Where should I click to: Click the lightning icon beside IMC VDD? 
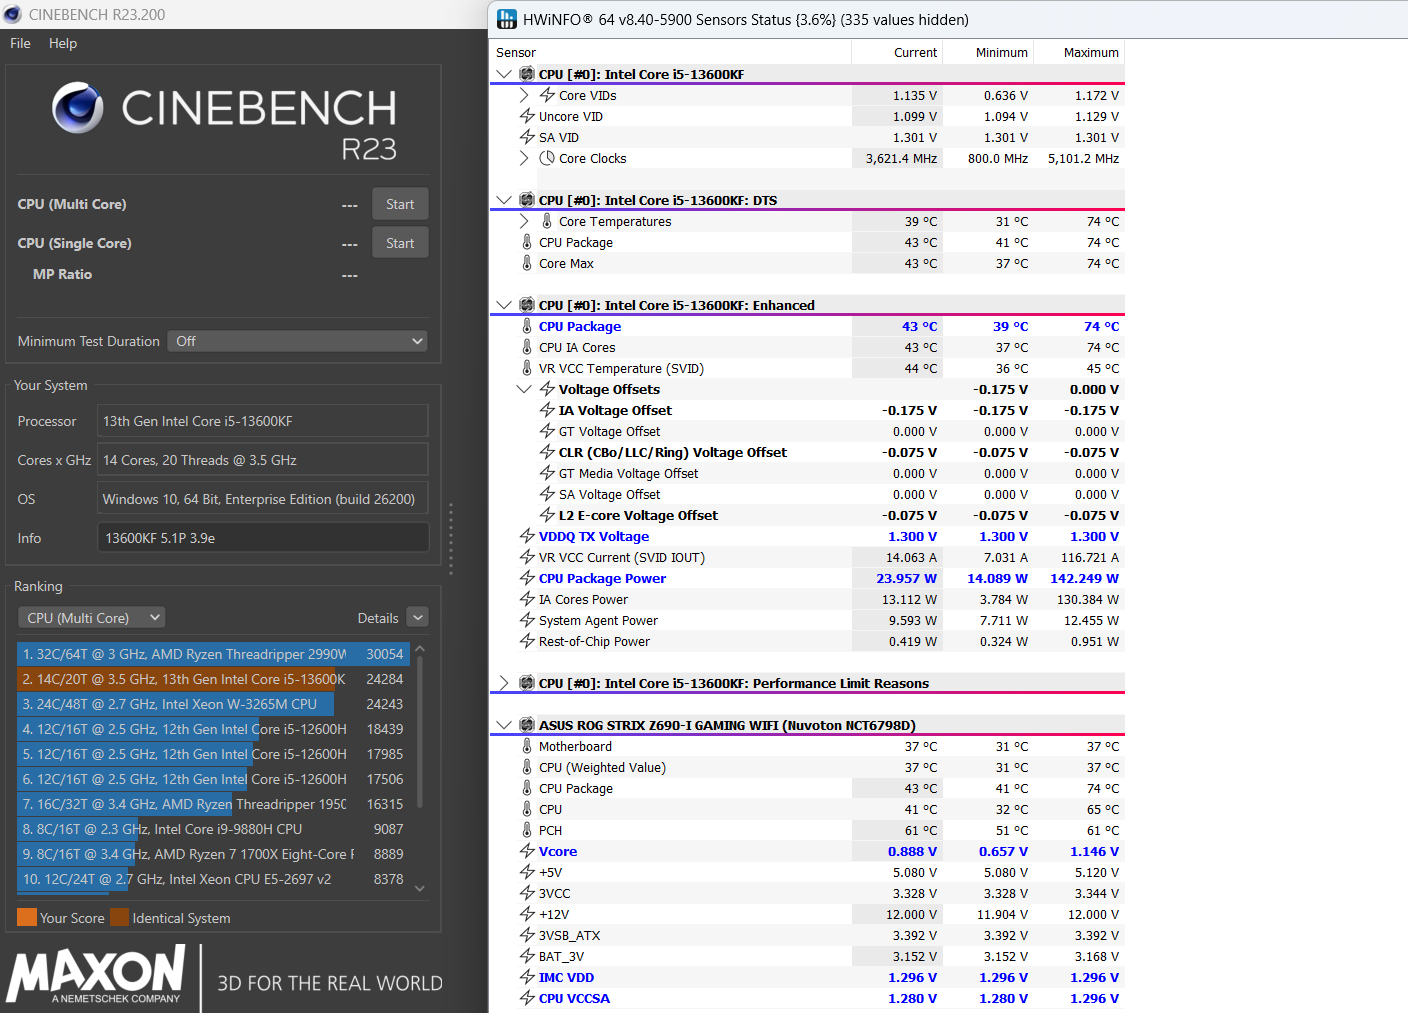coord(527,977)
